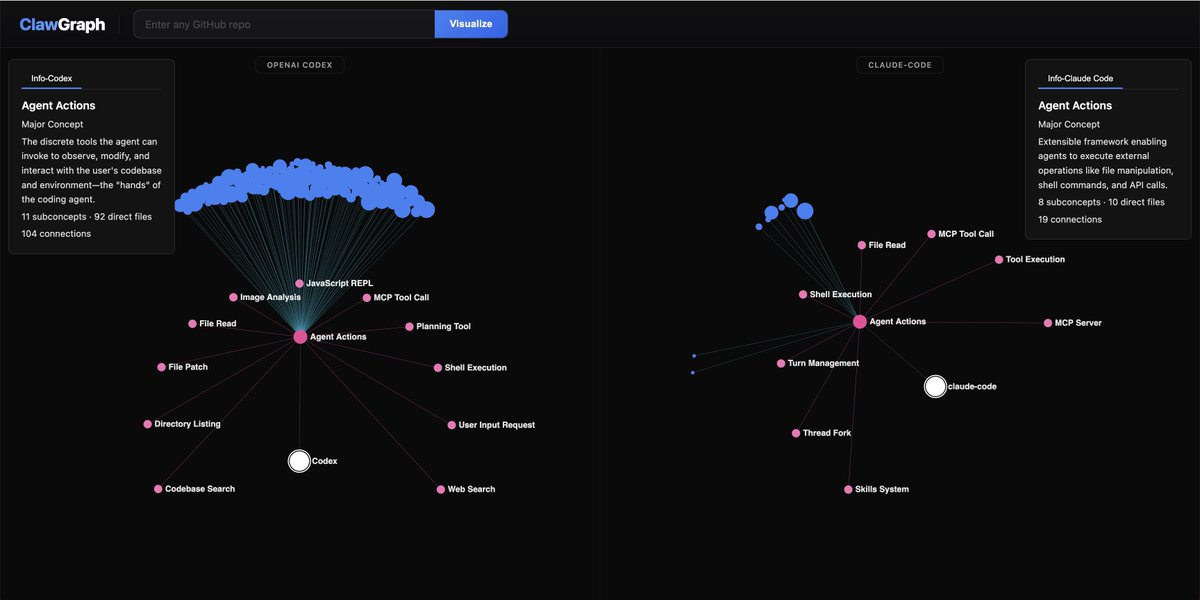Select the Tool Execution node
Image resolution: width=1200 pixels, height=600 pixels.
[998, 260]
